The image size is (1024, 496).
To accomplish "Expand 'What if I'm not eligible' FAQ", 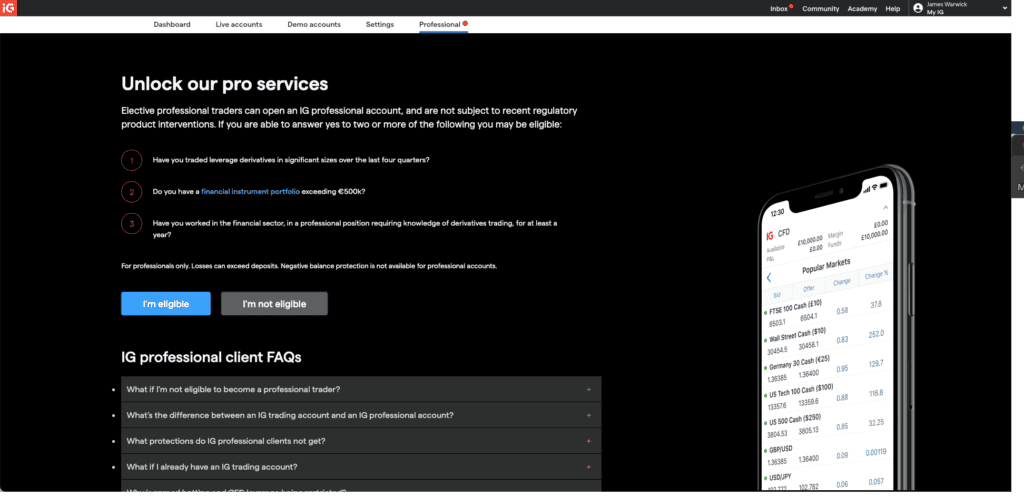I will tap(360, 389).
